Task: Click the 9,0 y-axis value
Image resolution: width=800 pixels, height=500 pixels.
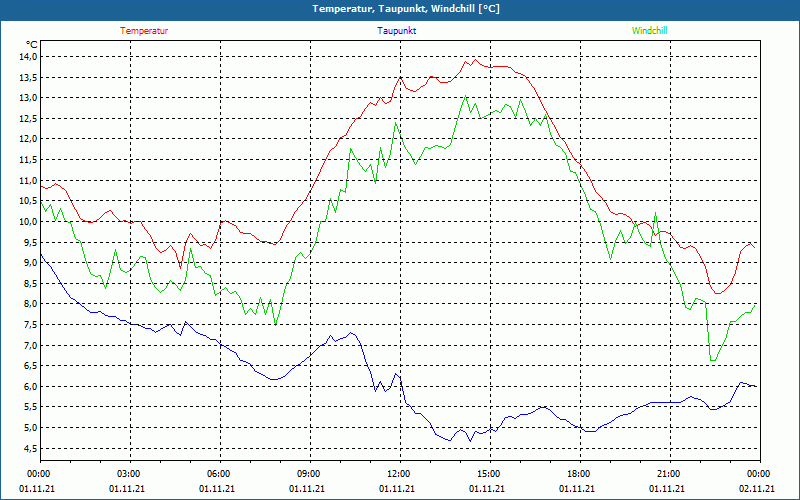Action: [x=30, y=263]
